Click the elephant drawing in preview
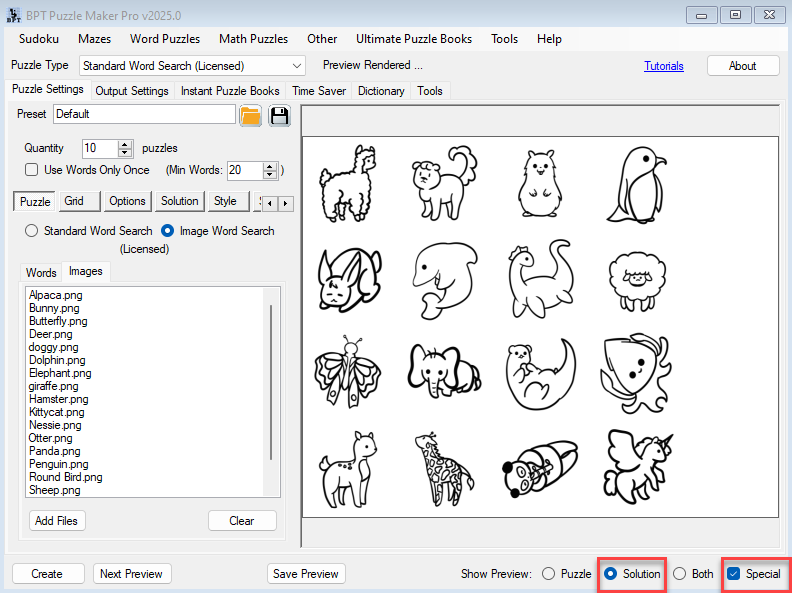 coord(441,371)
